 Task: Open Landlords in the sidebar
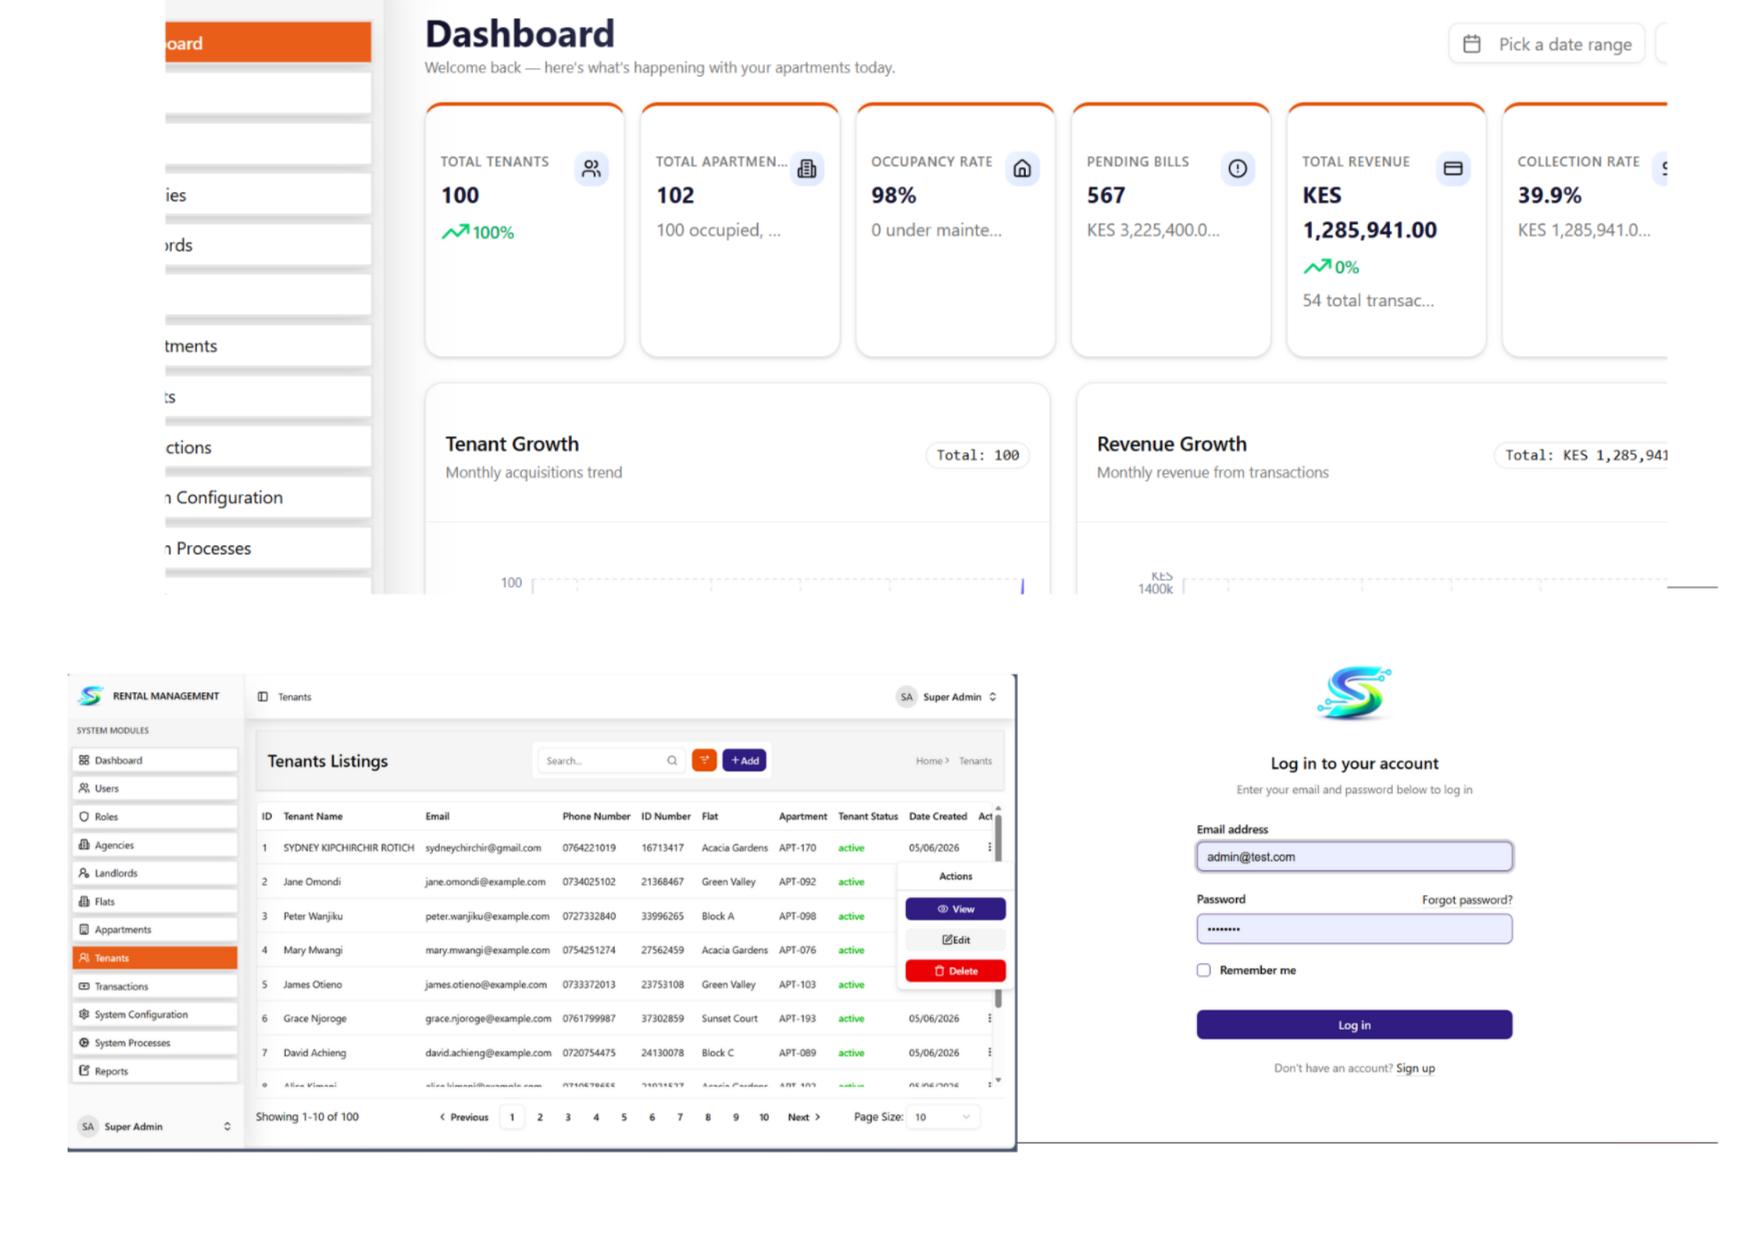pyautogui.click(x=155, y=873)
